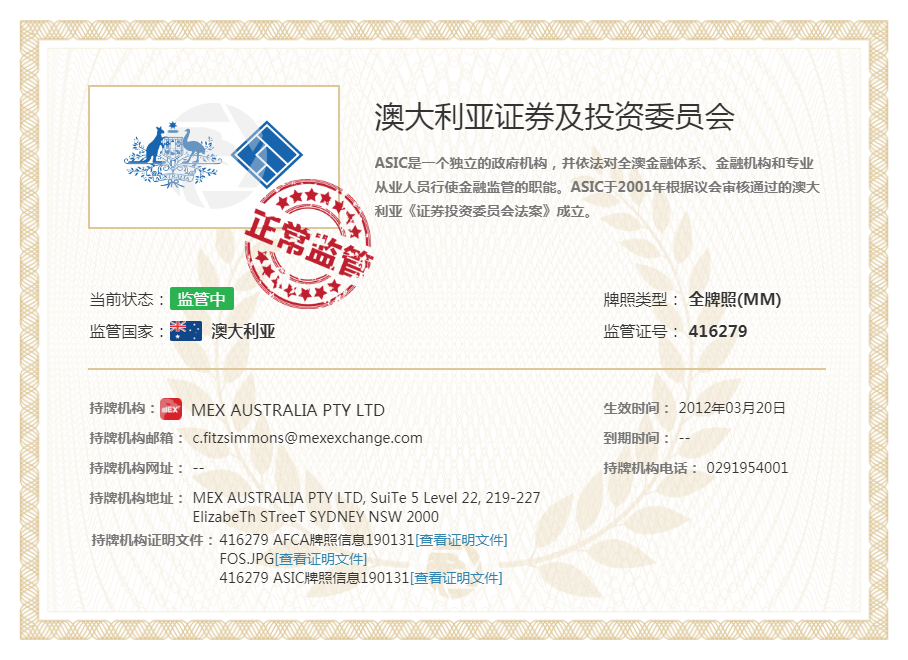
Task: Click the Australian flag icon
Action: (x=186, y=331)
